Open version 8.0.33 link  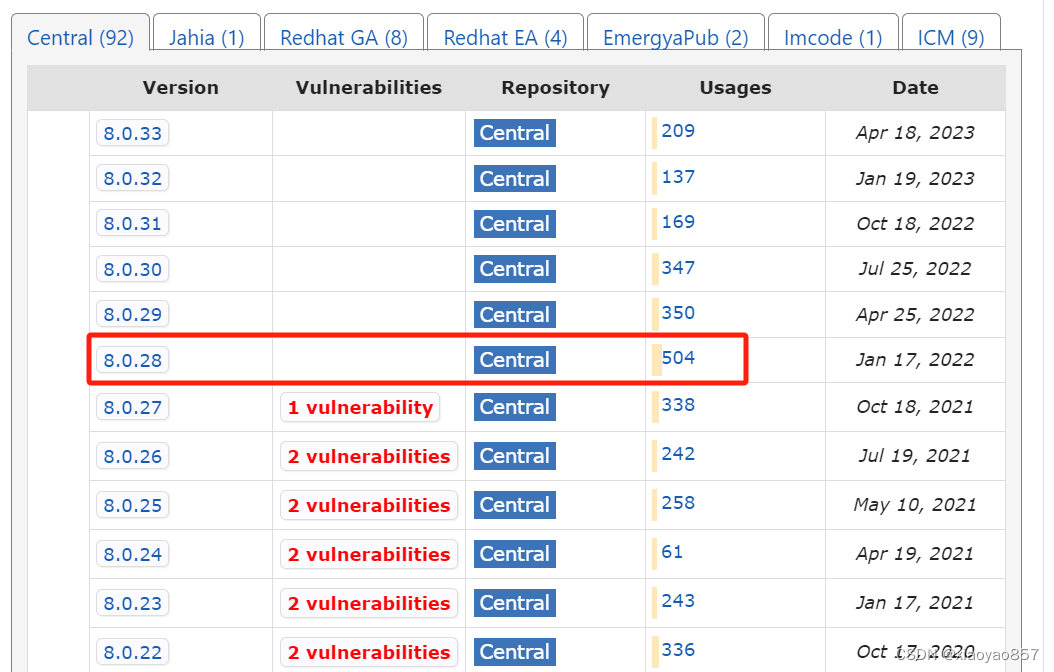click(132, 133)
